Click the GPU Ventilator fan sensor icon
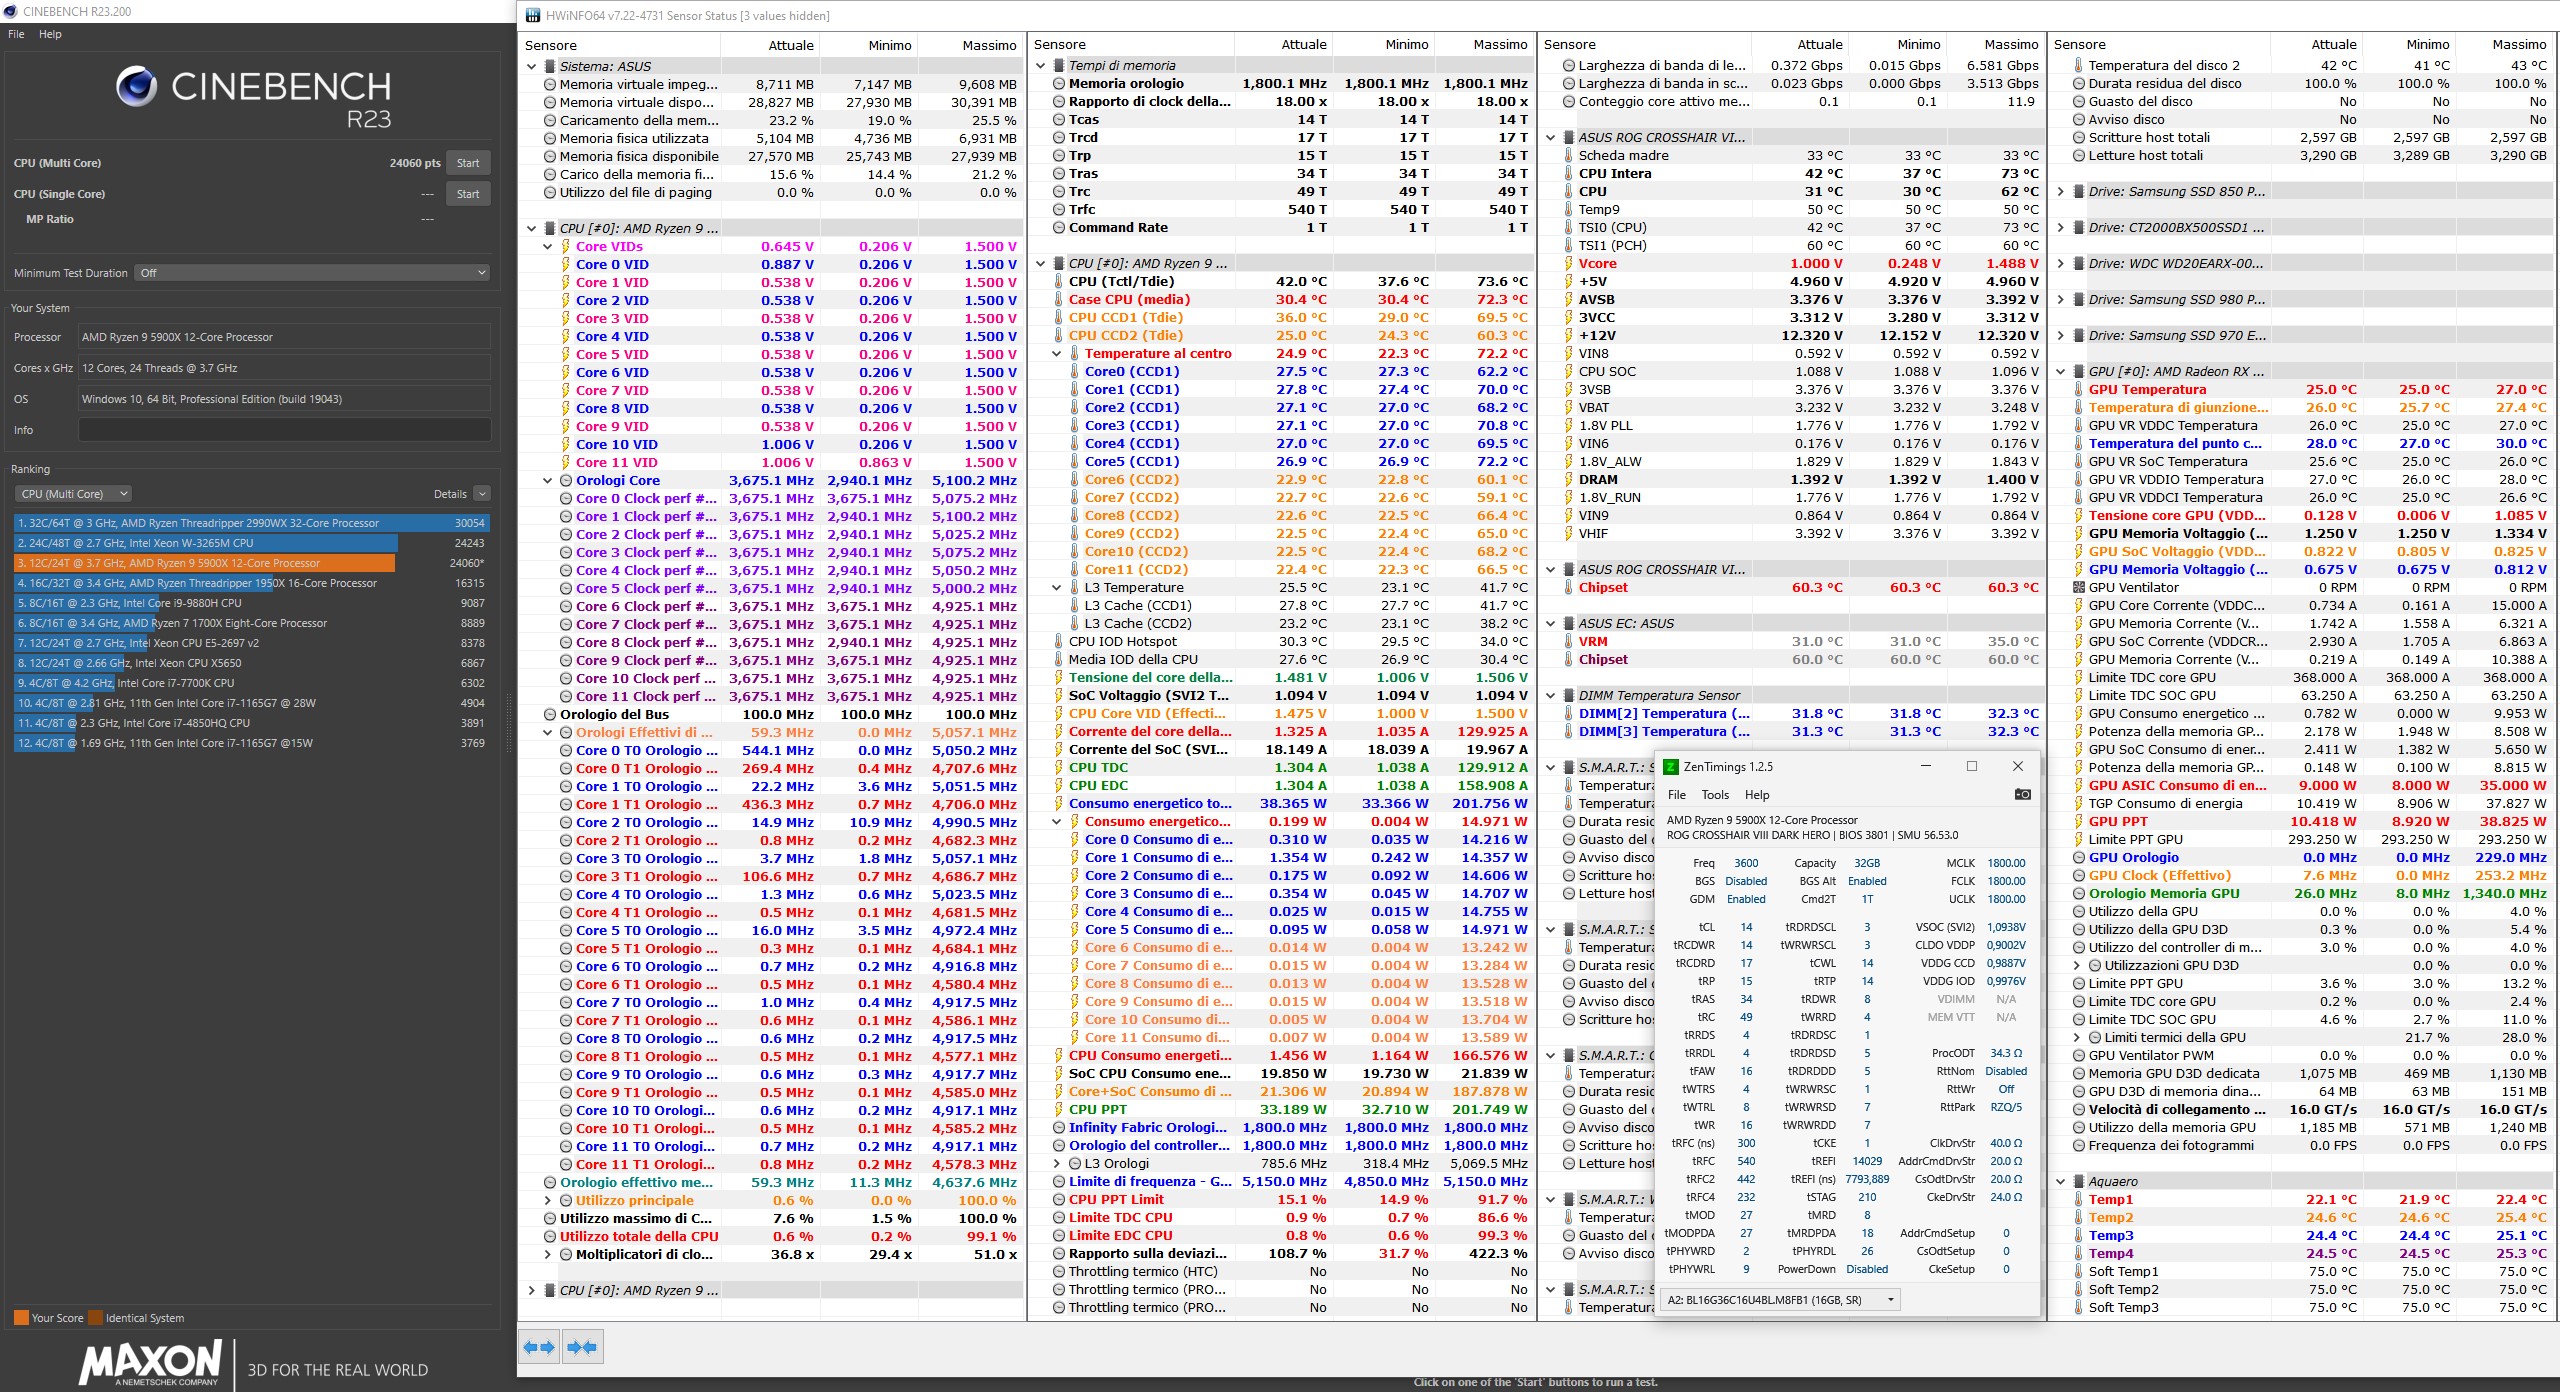The image size is (2560, 1392). pyautogui.click(x=2080, y=588)
